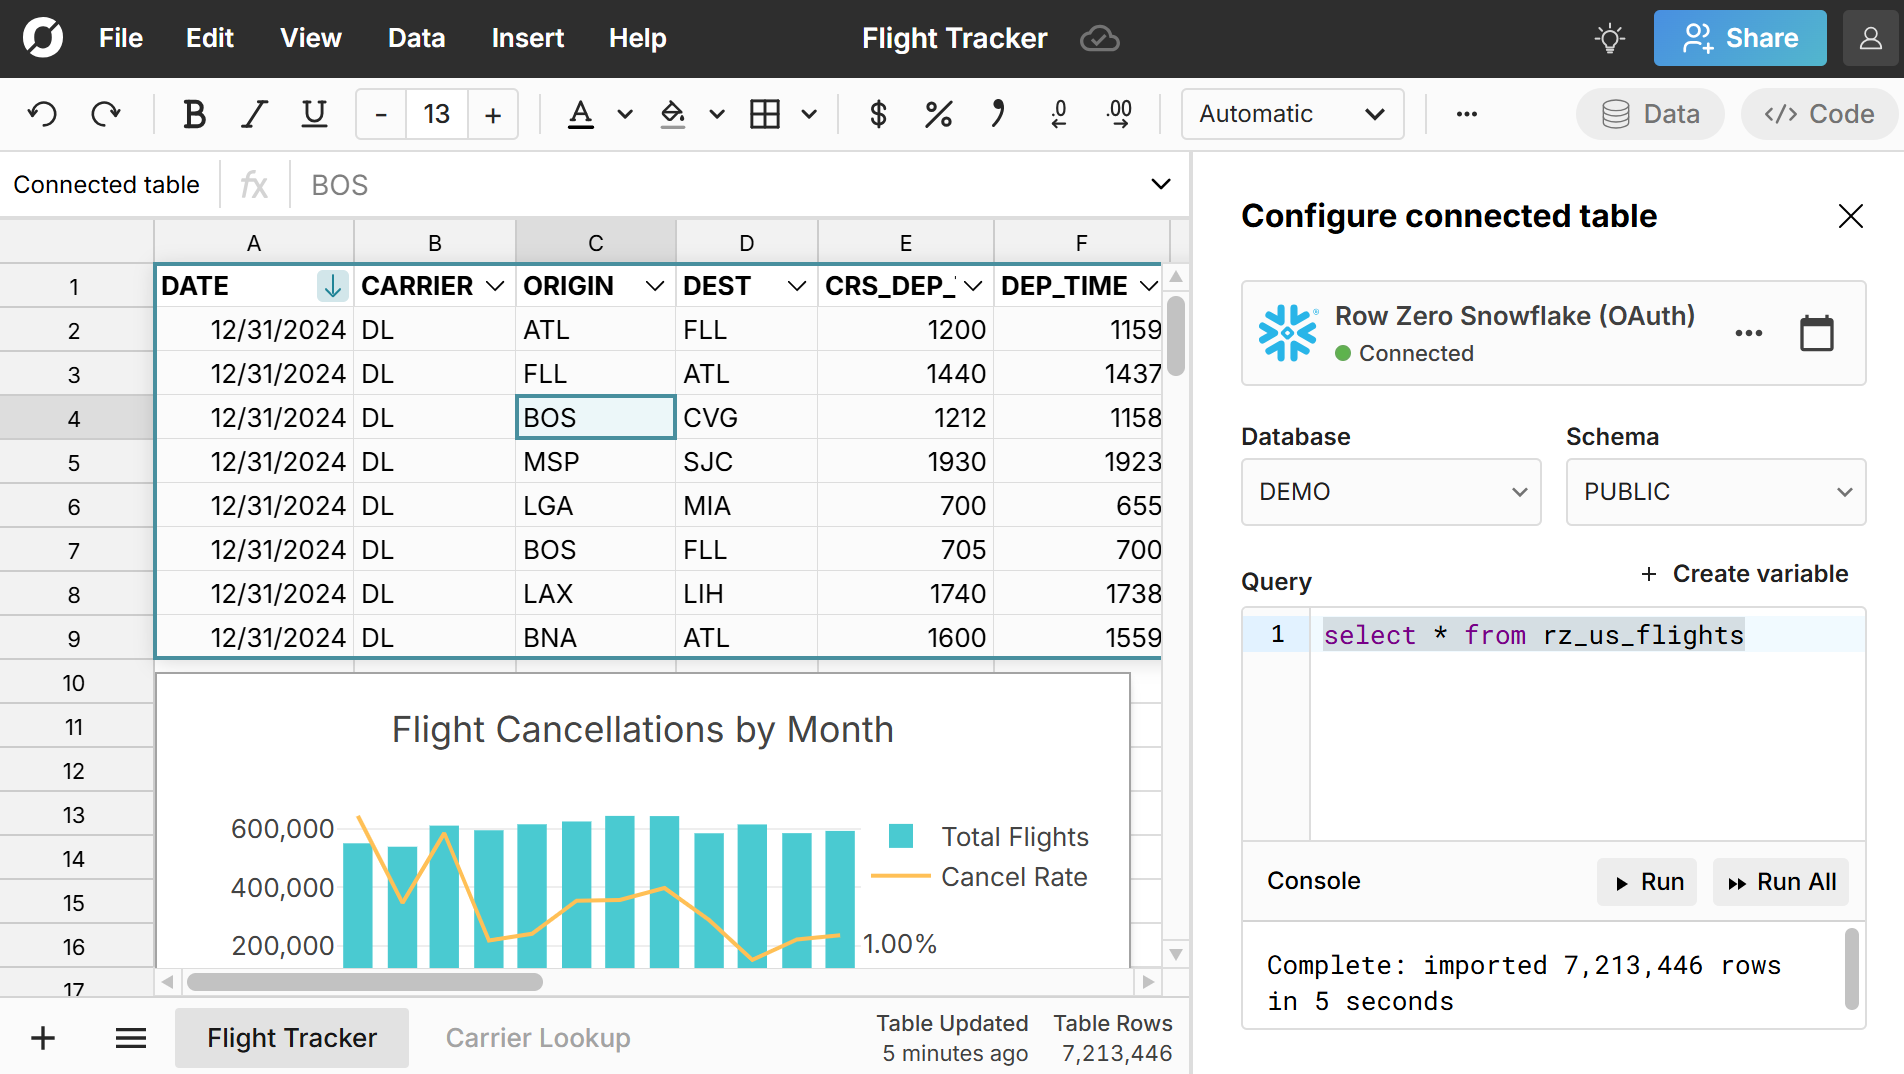1904x1074 pixels.
Task: Toggle italic formatting
Action: pyautogui.click(x=254, y=114)
